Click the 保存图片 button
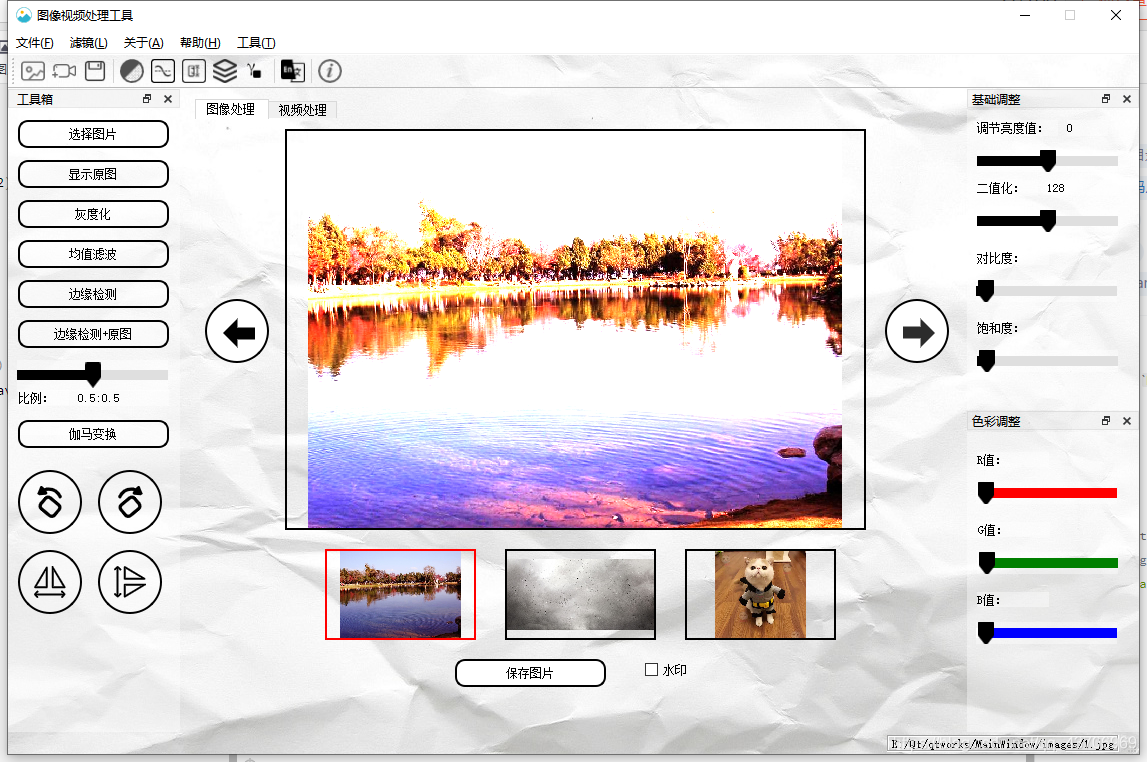The width and height of the screenshot is (1147, 762). [x=530, y=673]
